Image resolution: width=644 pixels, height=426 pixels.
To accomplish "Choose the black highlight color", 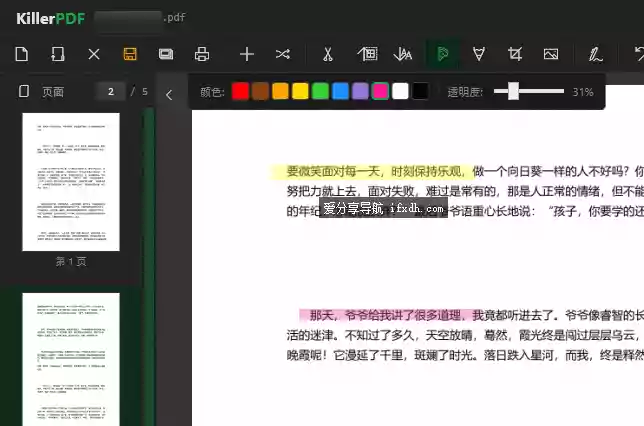I will point(420,91).
